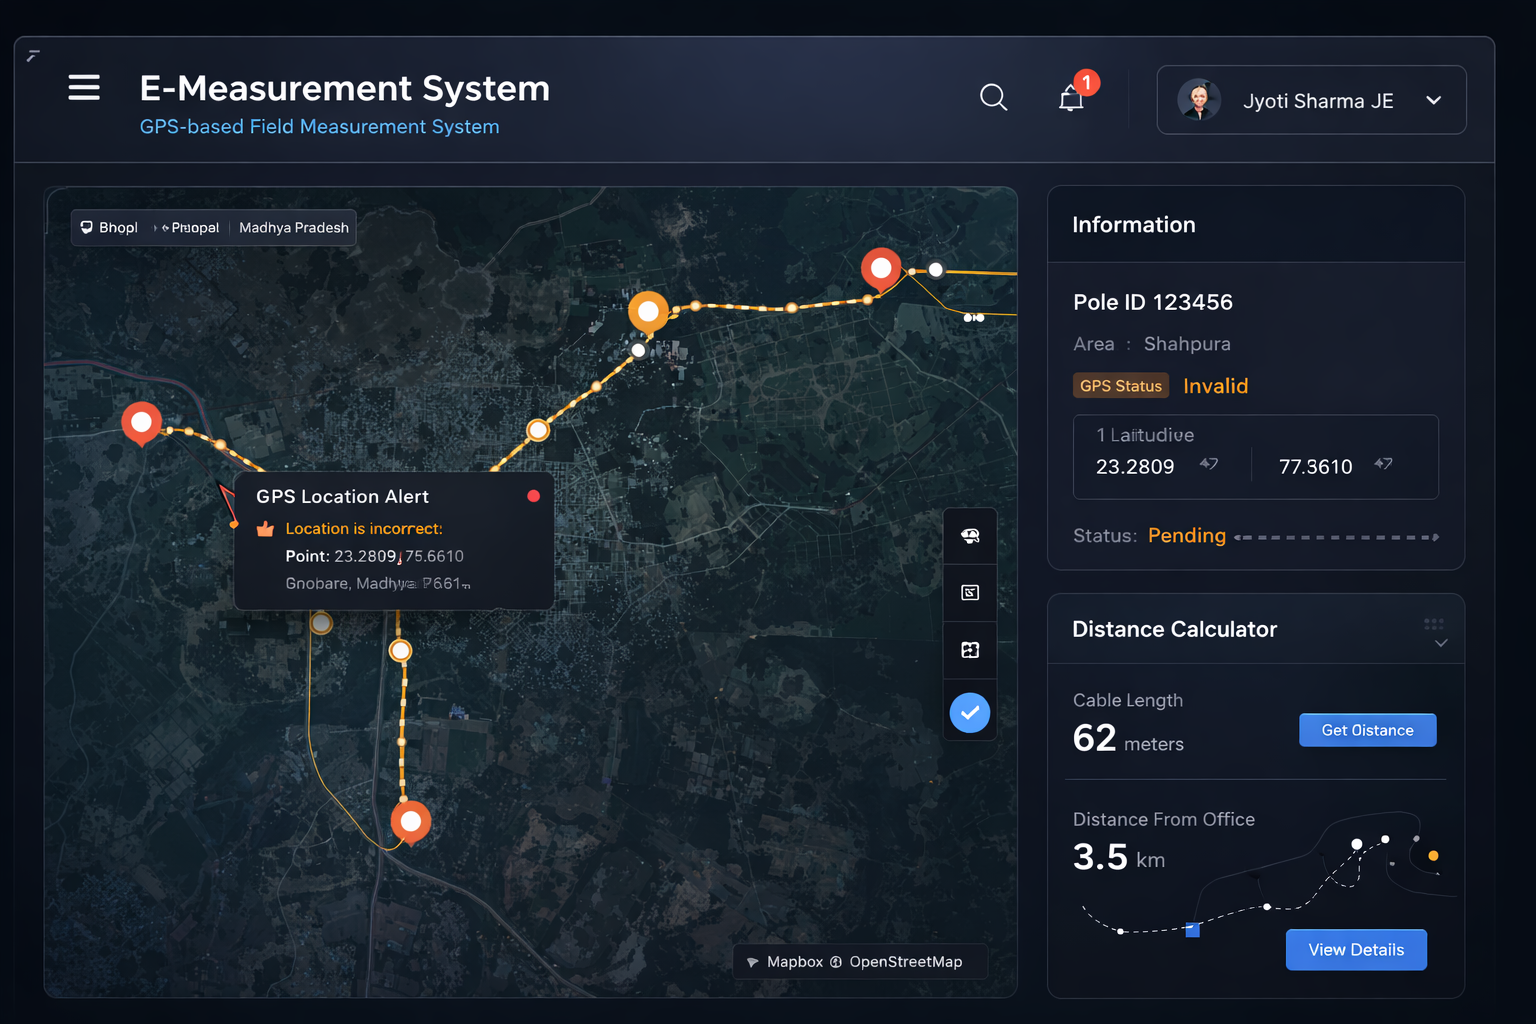Viewport: 1536px width, 1024px height.
Task: Select the map drawing tool icon
Action: (969, 592)
